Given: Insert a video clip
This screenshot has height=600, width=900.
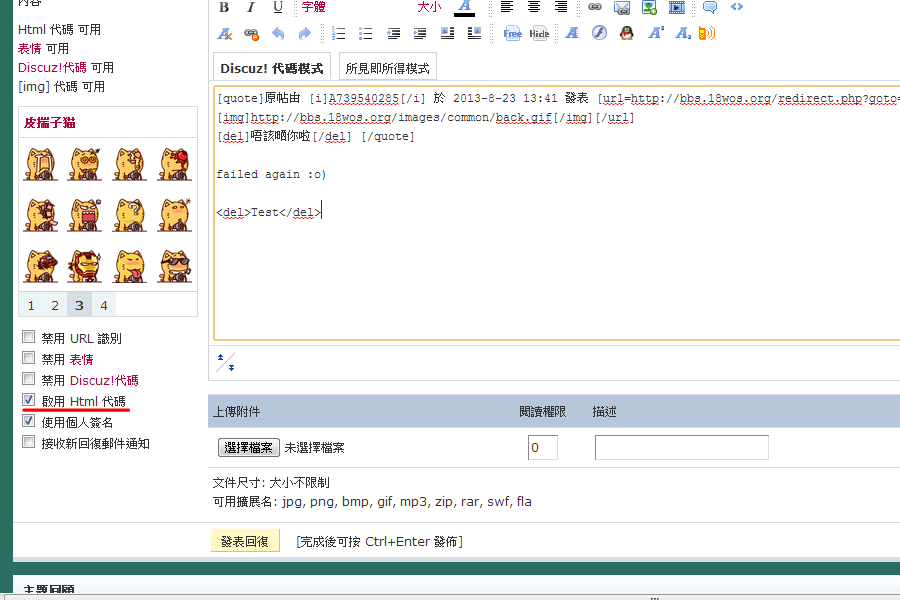Looking at the screenshot, I should coord(677,7).
